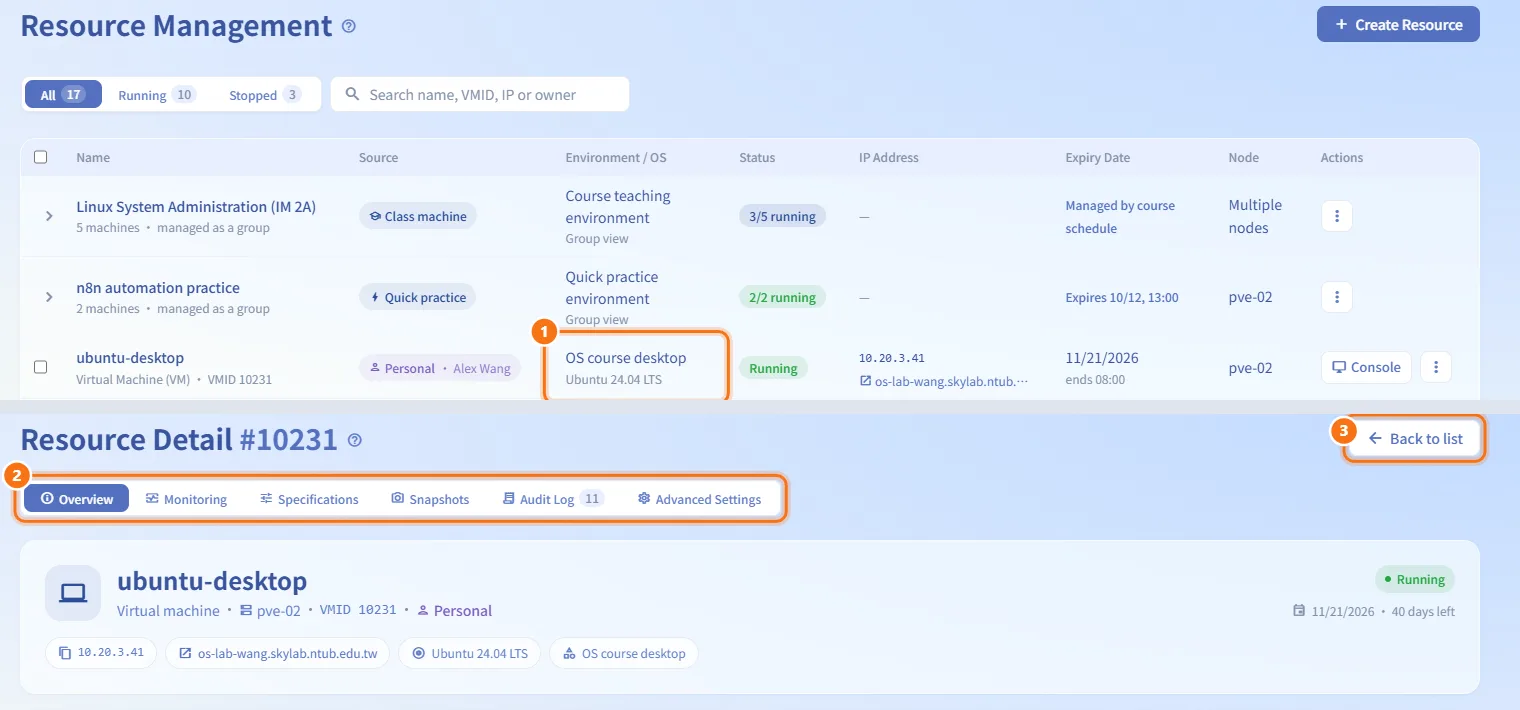
Task: Open the three-dot menu for ubuntu-desktop row
Action: [x=1436, y=367]
